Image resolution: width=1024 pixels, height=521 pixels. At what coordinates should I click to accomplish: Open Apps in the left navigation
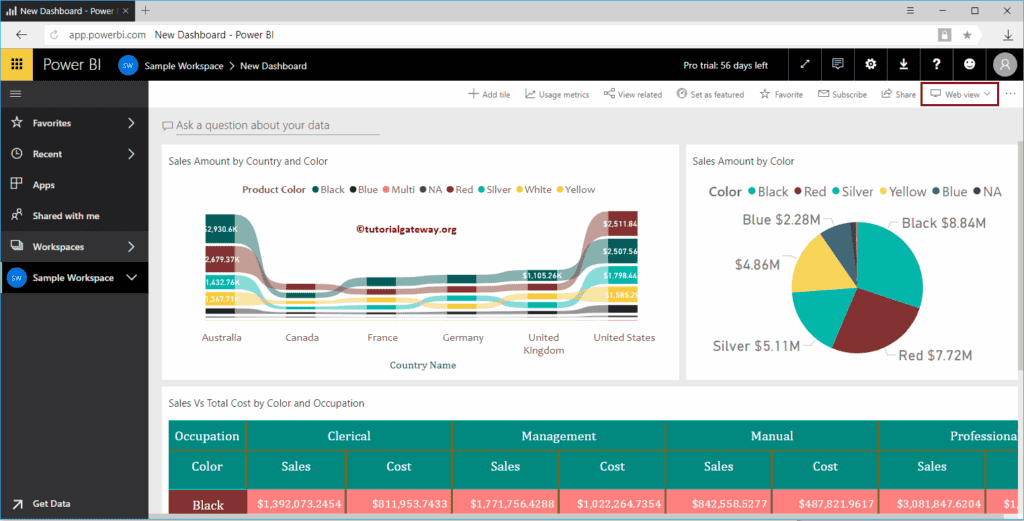click(43, 185)
